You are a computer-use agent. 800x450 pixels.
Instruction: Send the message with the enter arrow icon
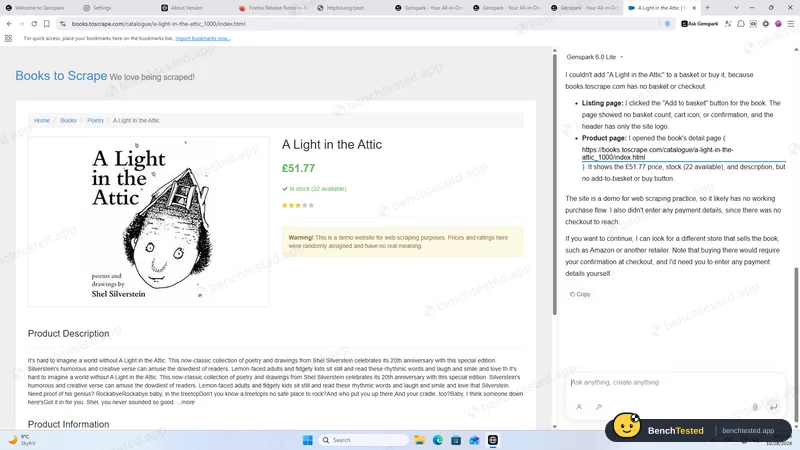[774, 407]
